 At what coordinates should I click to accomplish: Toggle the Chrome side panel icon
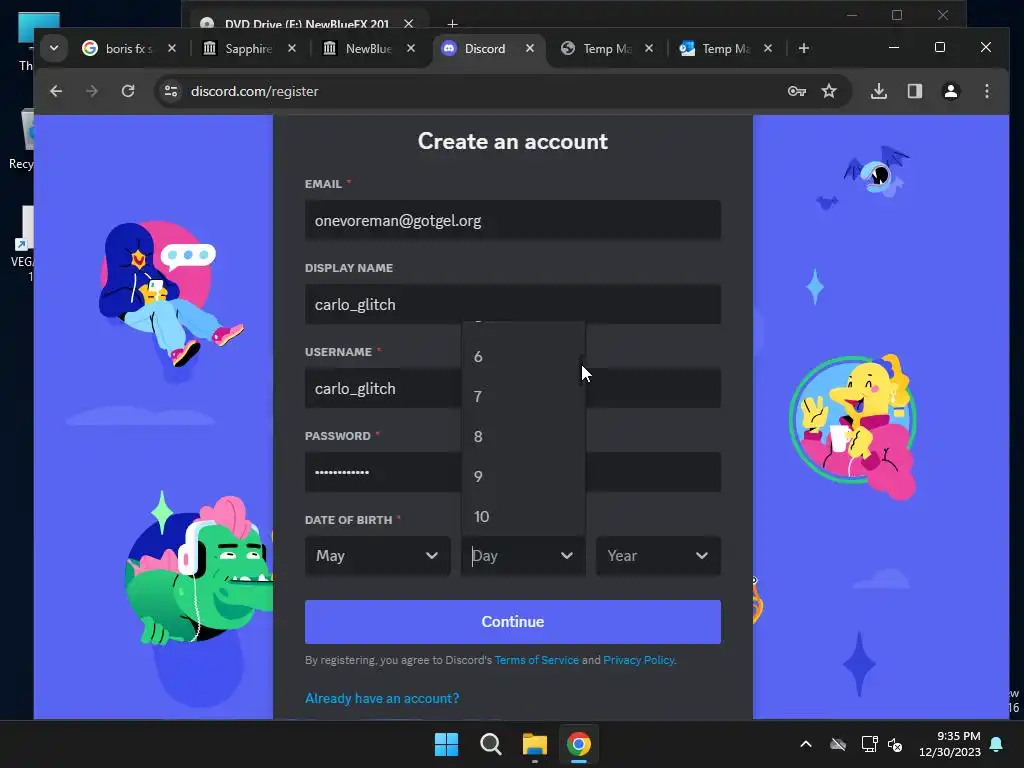pos(915,91)
